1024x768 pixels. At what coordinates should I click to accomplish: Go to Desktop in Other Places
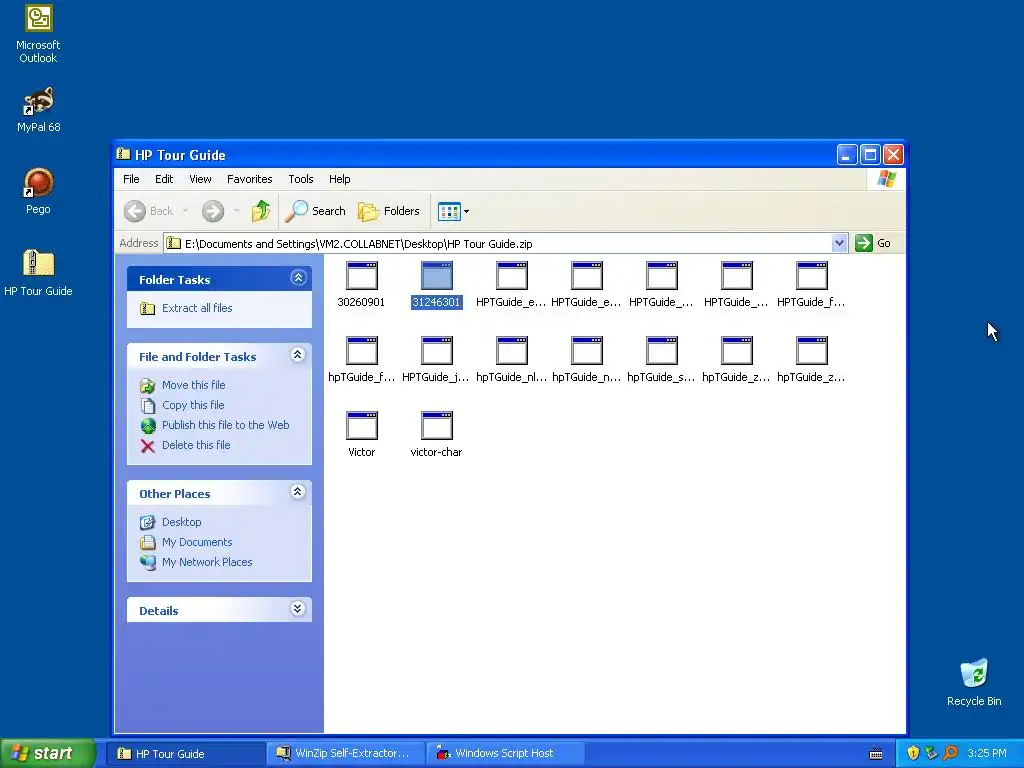(x=182, y=522)
